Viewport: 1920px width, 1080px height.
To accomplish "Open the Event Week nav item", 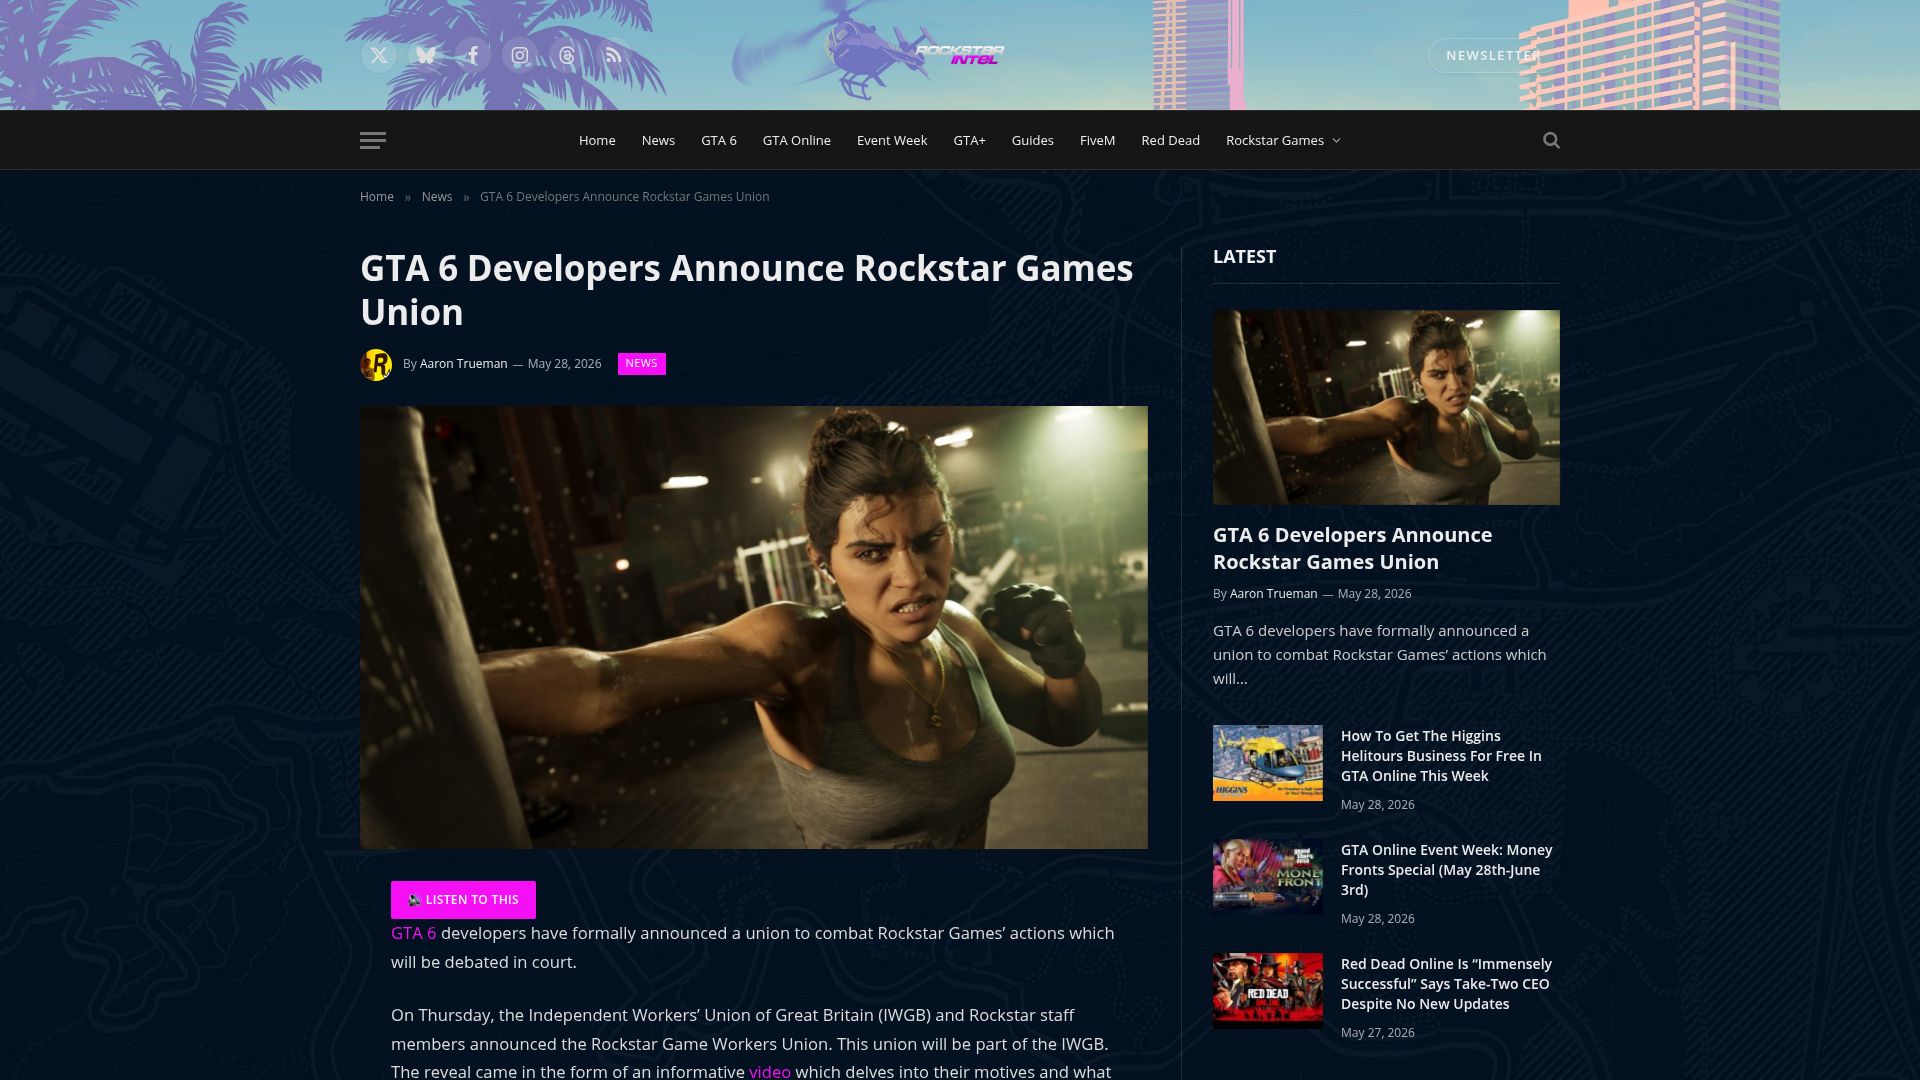I will 892,140.
